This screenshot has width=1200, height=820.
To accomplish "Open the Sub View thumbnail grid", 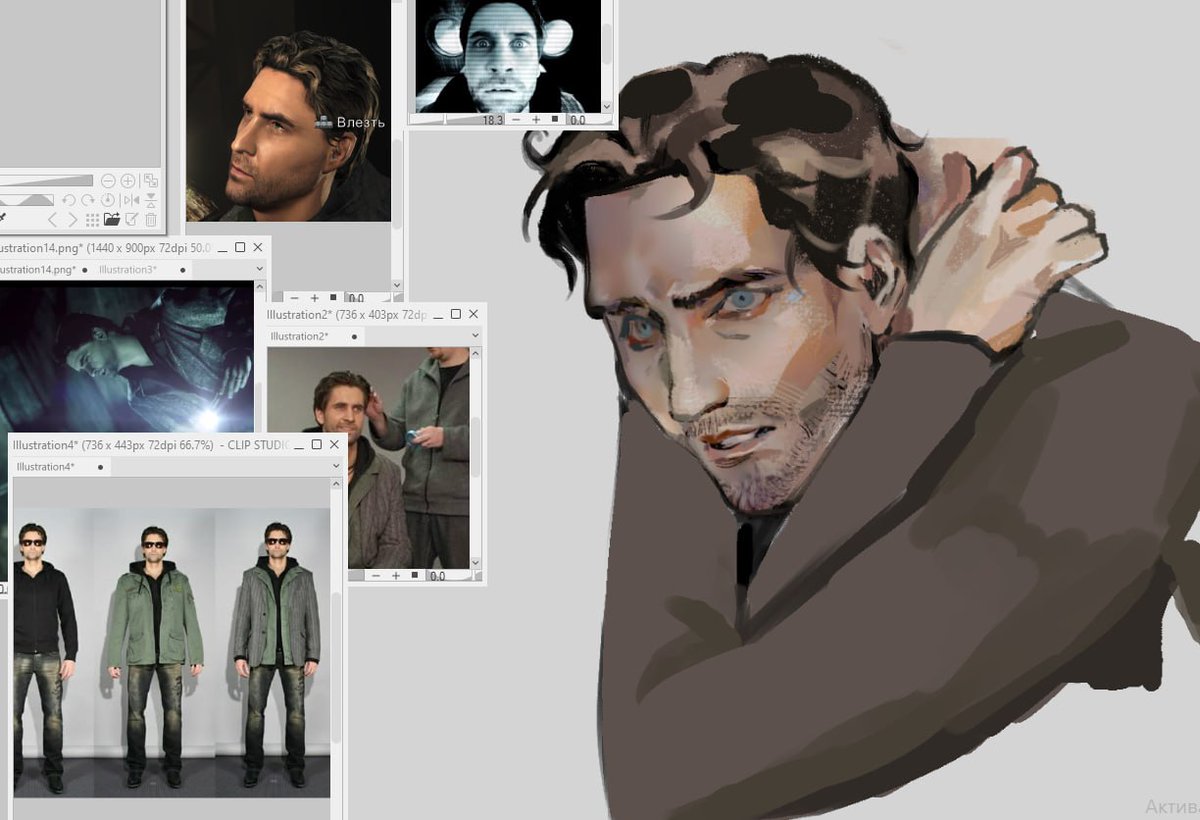I will tap(92, 219).
